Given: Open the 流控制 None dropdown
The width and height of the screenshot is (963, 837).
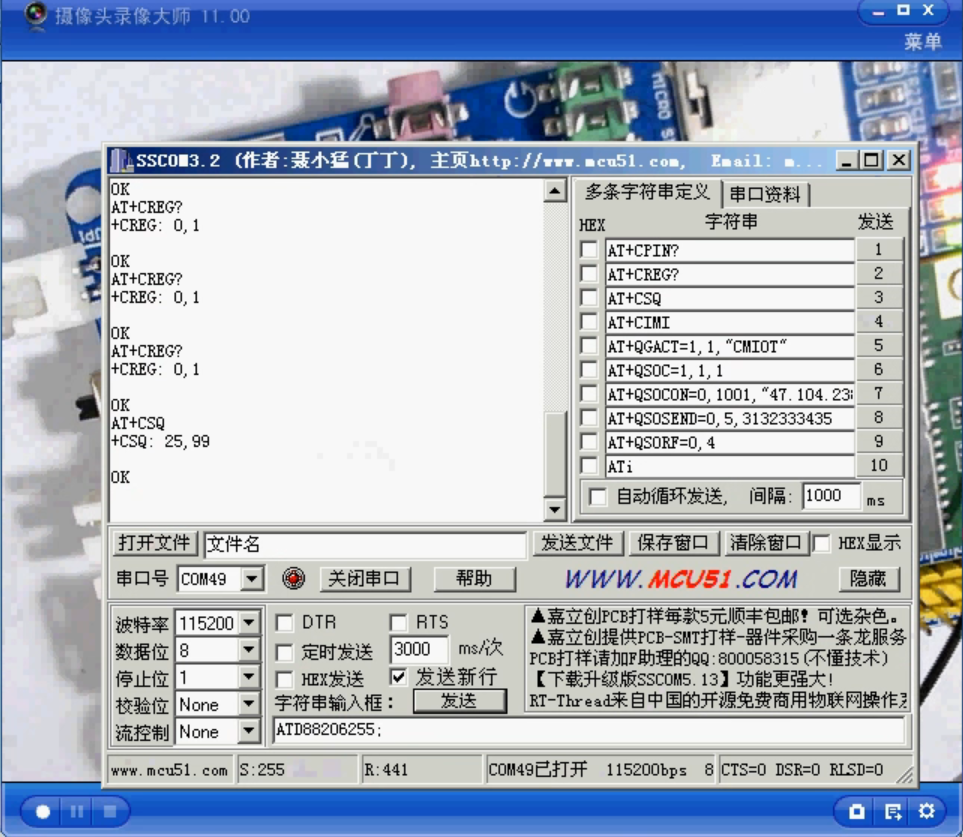Looking at the screenshot, I should (x=249, y=731).
